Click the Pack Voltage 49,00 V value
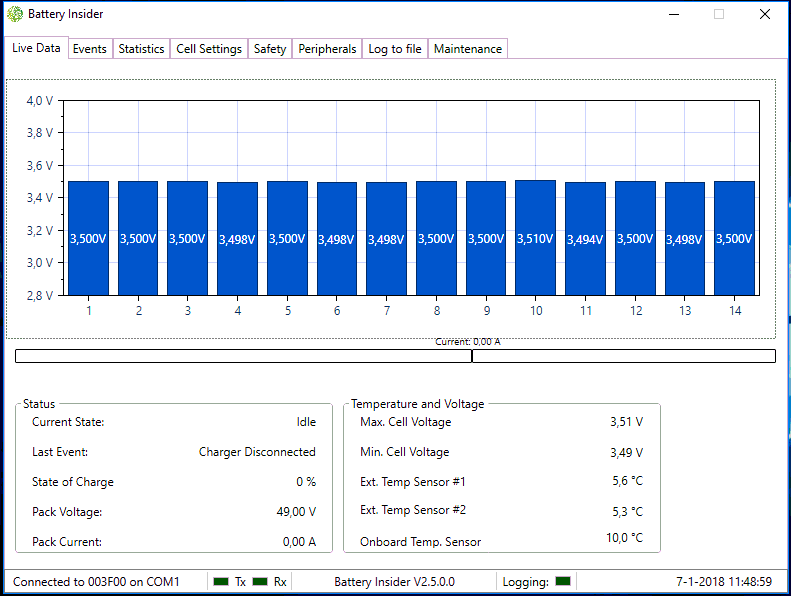Viewport: 791px width, 596px height. (x=296, y=512)
